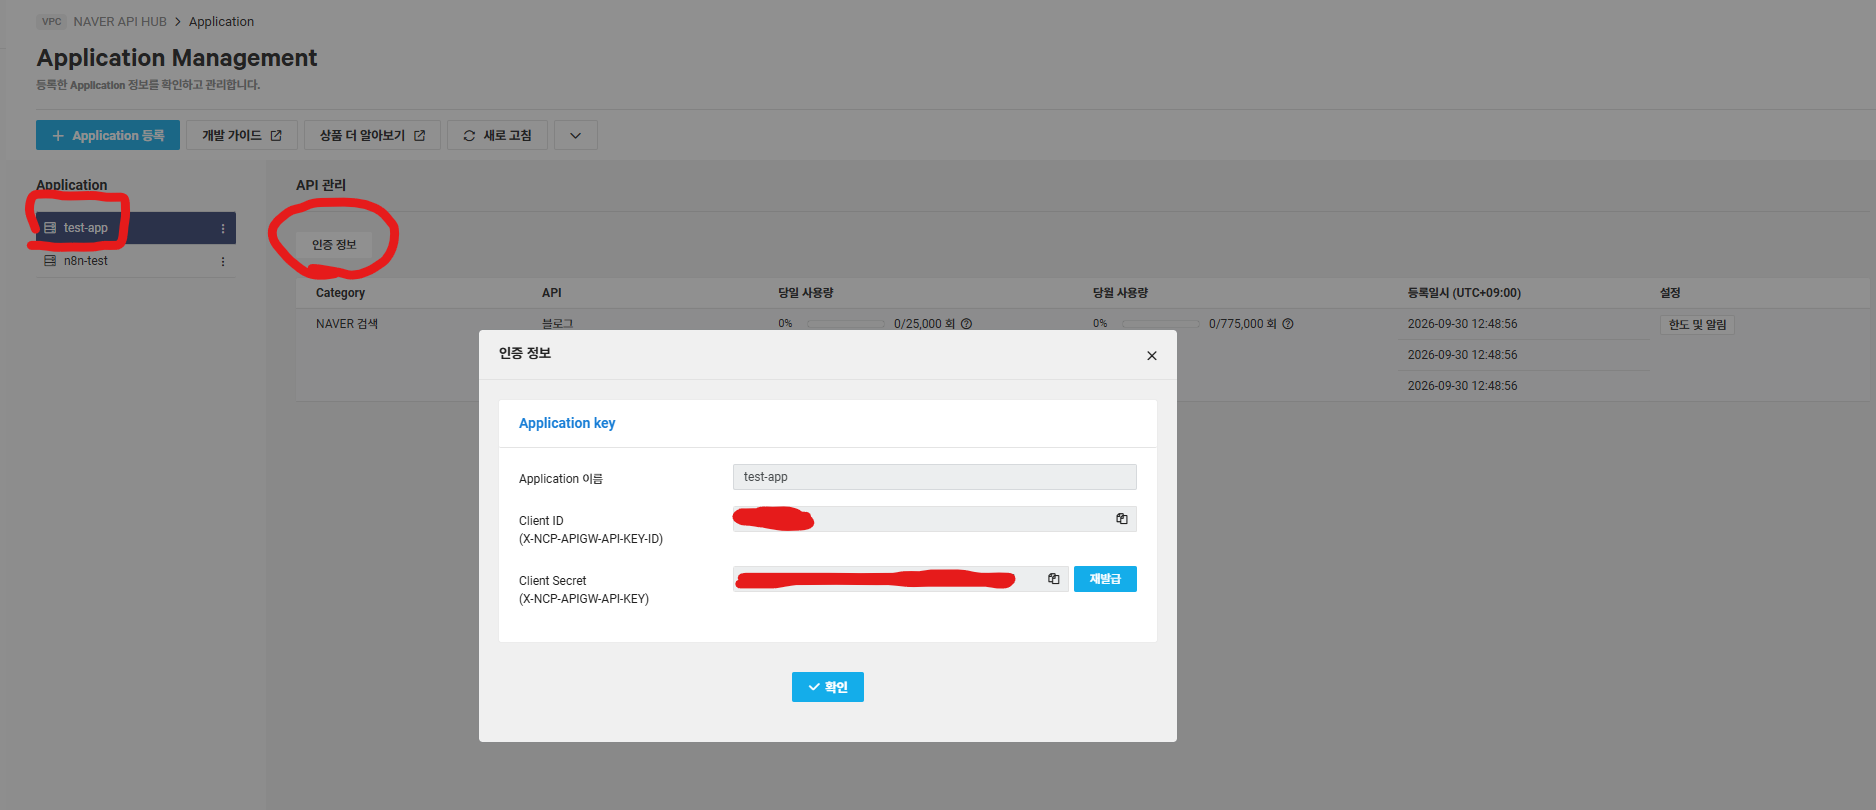
Task: Click the help icon next to 0/25,000 회
Action: (x=967, y=324)
